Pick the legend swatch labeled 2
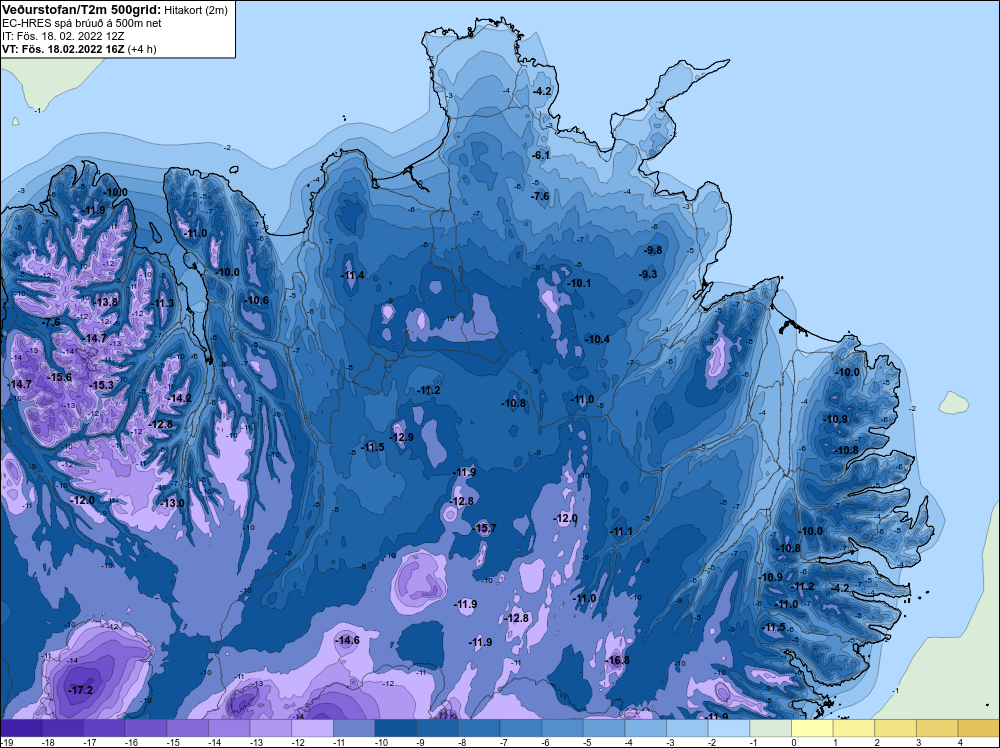The image size is (1000, 748). (x=895, y=728)
